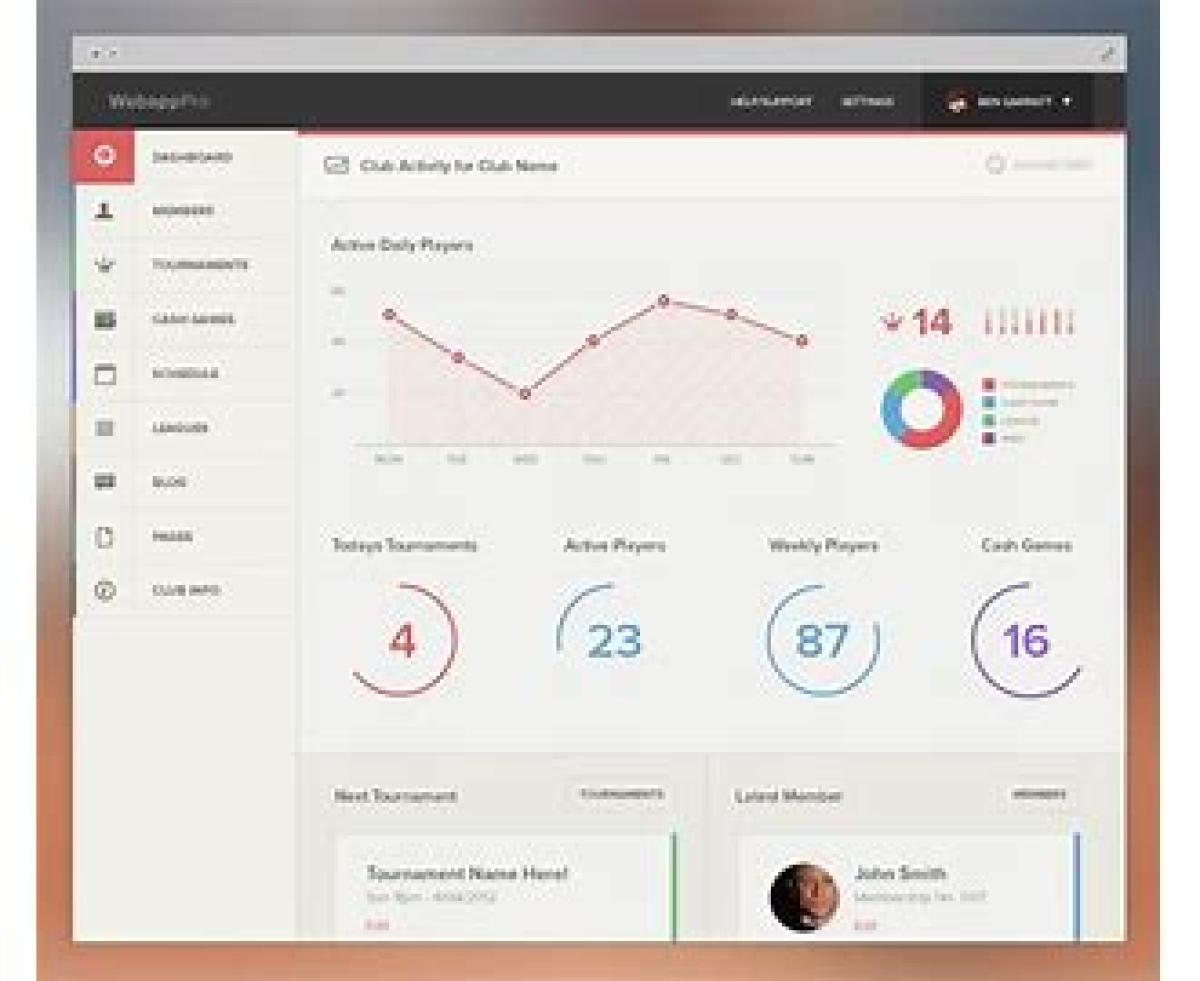Screen dimensions: 1200x981
Task: Open the Blog icon in sidebar
Action: tap(104, 482)
